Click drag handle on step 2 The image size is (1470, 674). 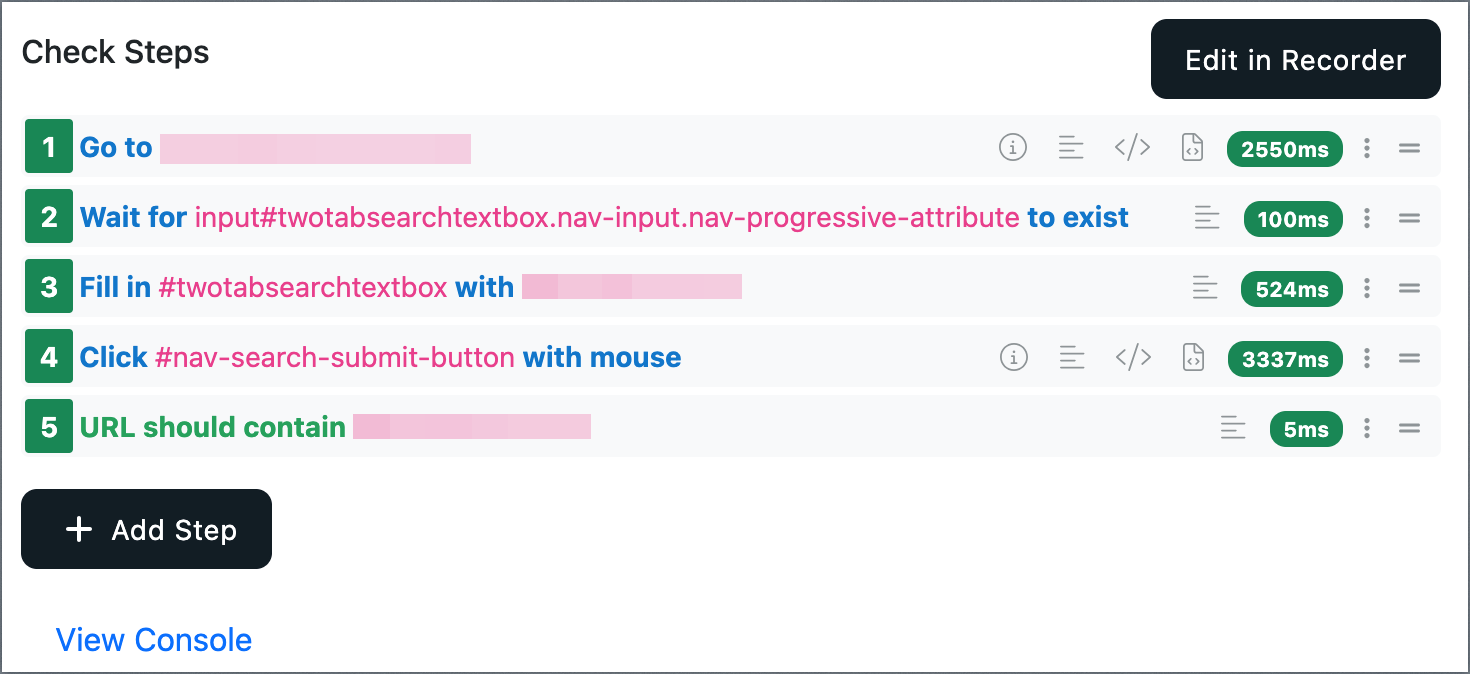point(1409,218)
